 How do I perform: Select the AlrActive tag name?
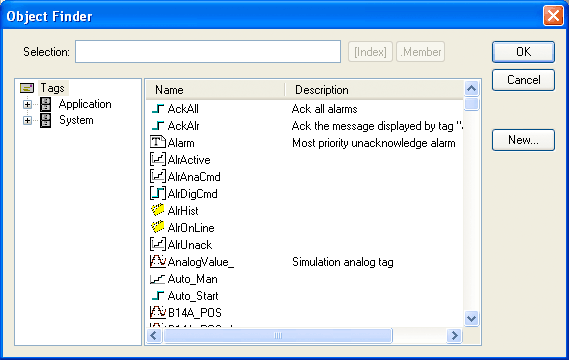189,160
